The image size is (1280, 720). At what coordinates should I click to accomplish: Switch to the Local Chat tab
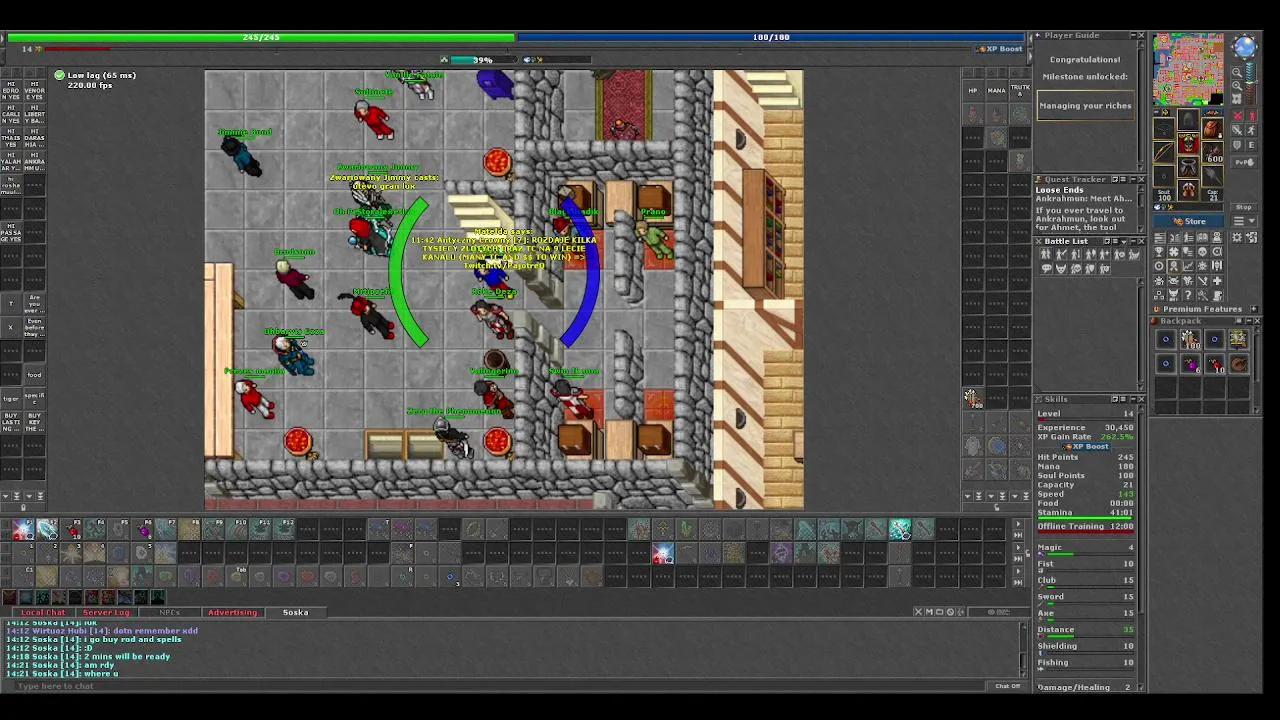pos(43,612)
